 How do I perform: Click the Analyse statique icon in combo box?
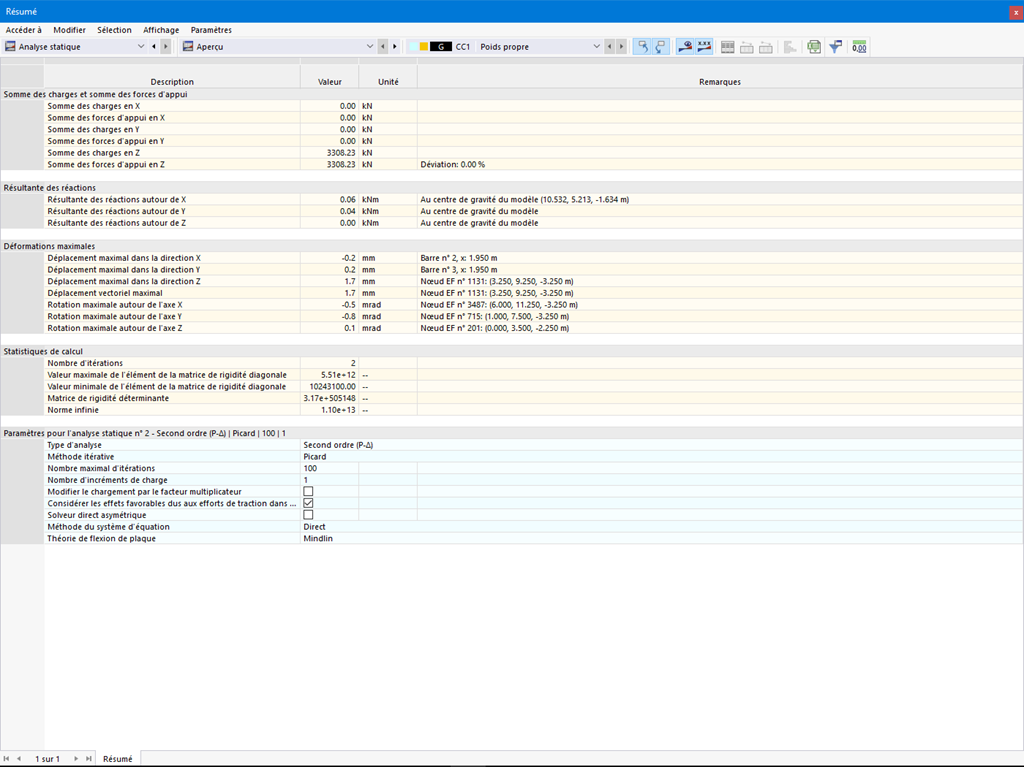click(x=10, y=46)
